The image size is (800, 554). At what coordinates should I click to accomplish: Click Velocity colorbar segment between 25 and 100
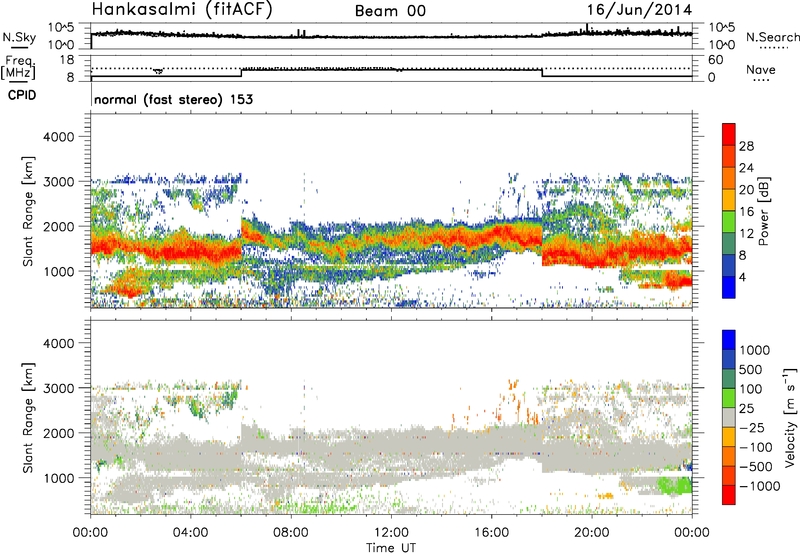[729, 398]
